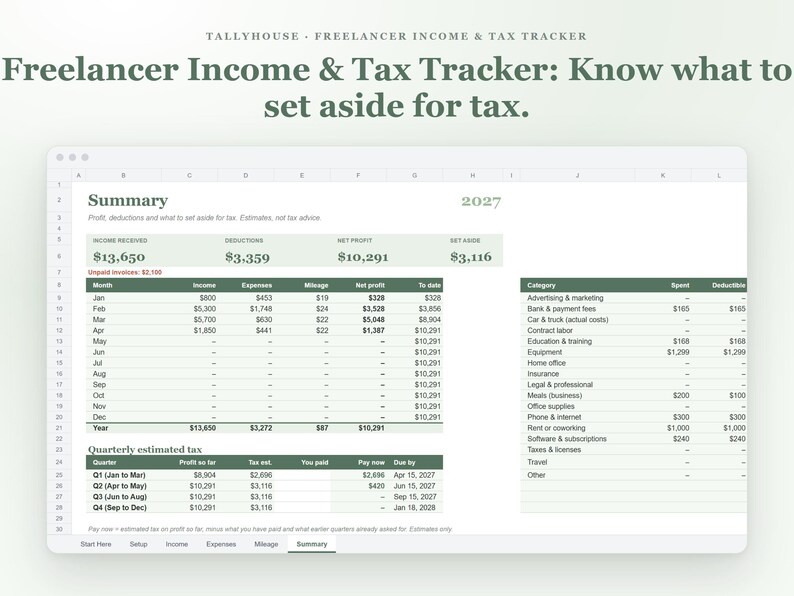Select column J header
This screenshot has height=596, width=794.
pyautogui.click(x=577, y=175)
